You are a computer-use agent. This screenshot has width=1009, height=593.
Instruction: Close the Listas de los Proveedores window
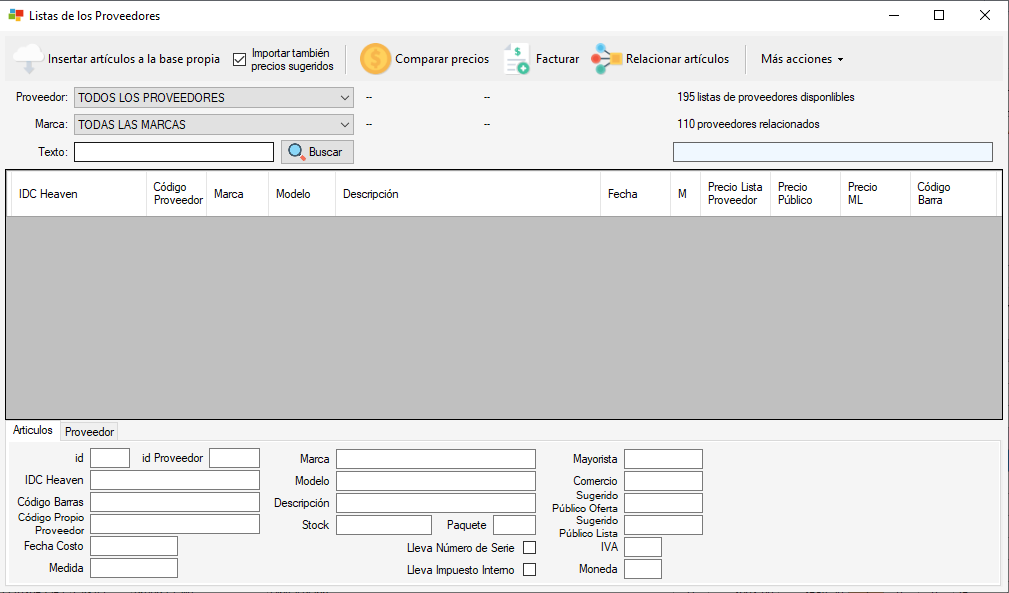[x=985, y=15]
